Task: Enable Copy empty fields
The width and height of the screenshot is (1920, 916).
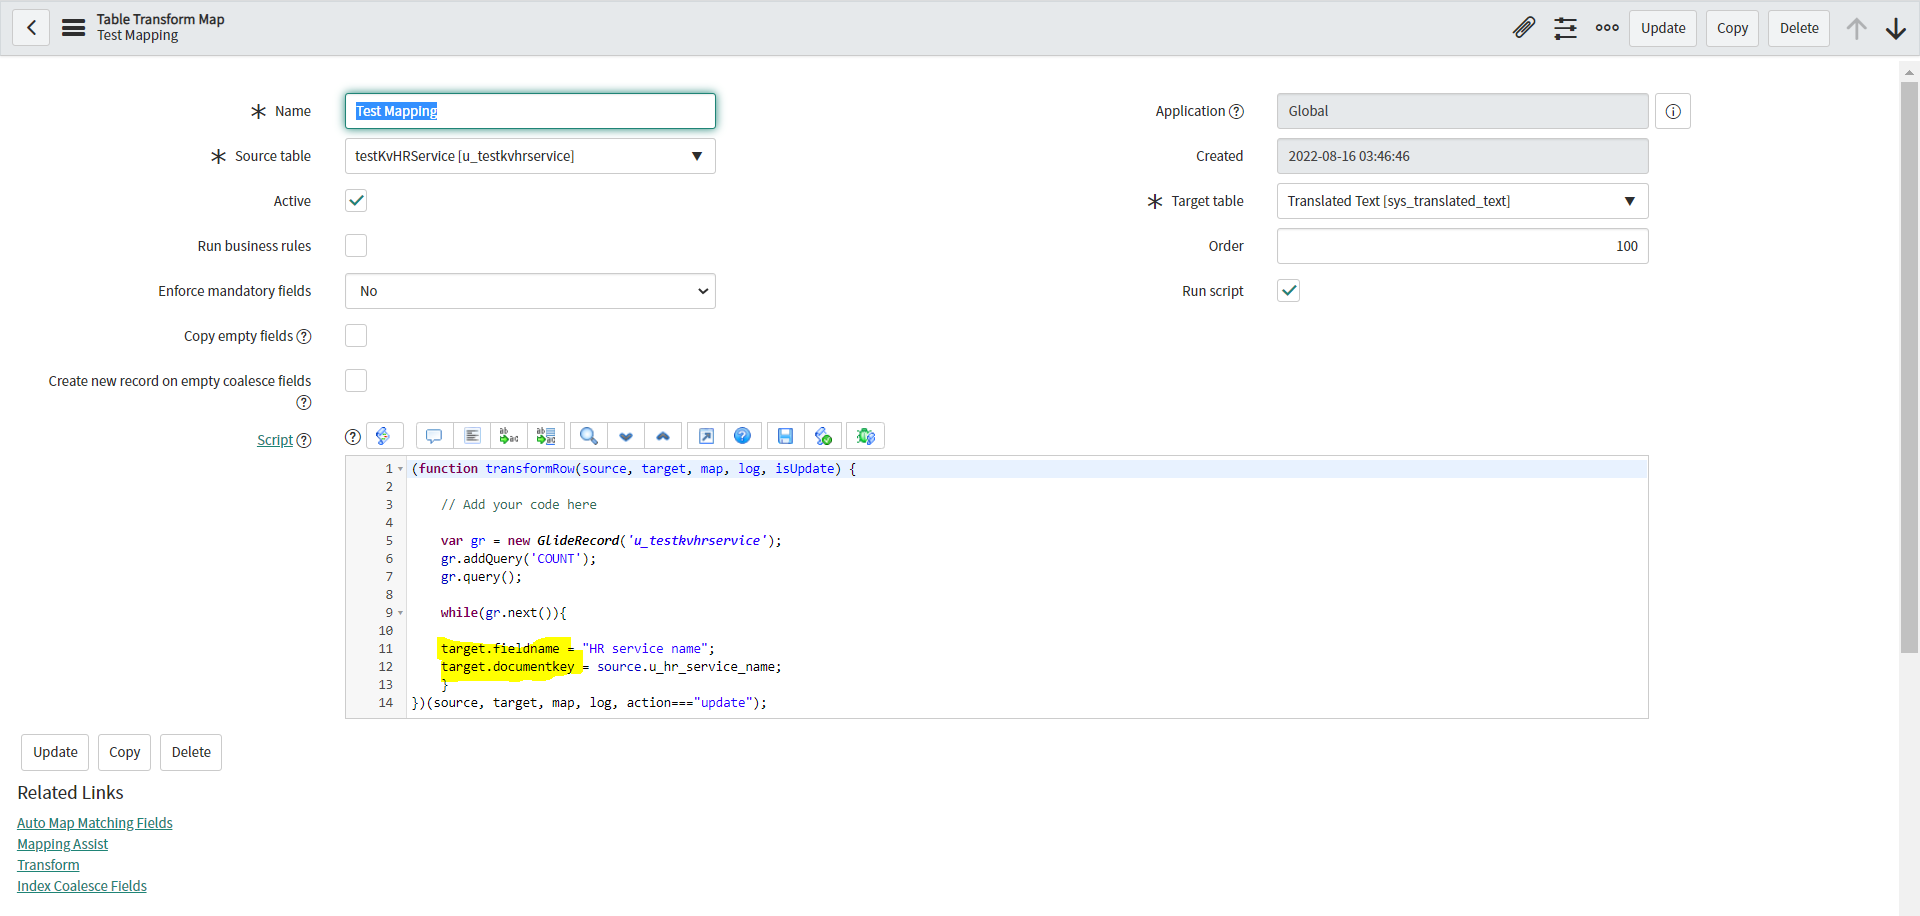Action: pos(355,335)
